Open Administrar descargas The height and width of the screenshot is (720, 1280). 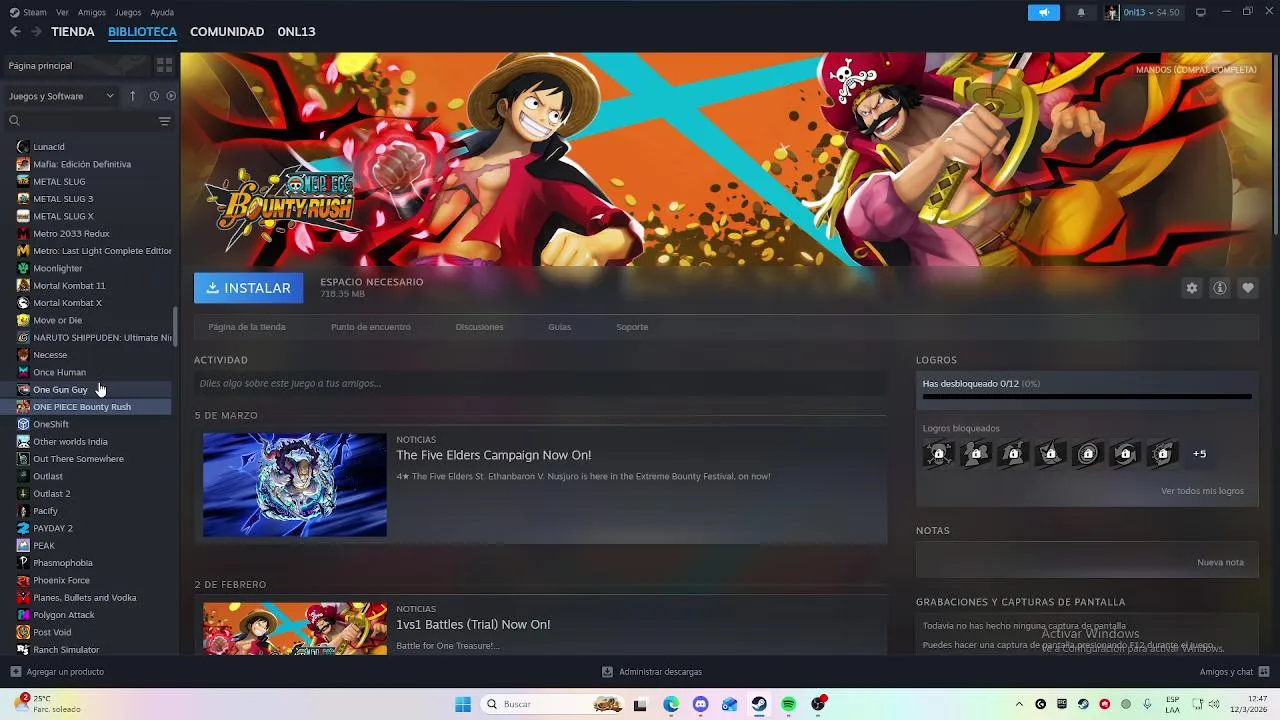(x=652, y=672)
